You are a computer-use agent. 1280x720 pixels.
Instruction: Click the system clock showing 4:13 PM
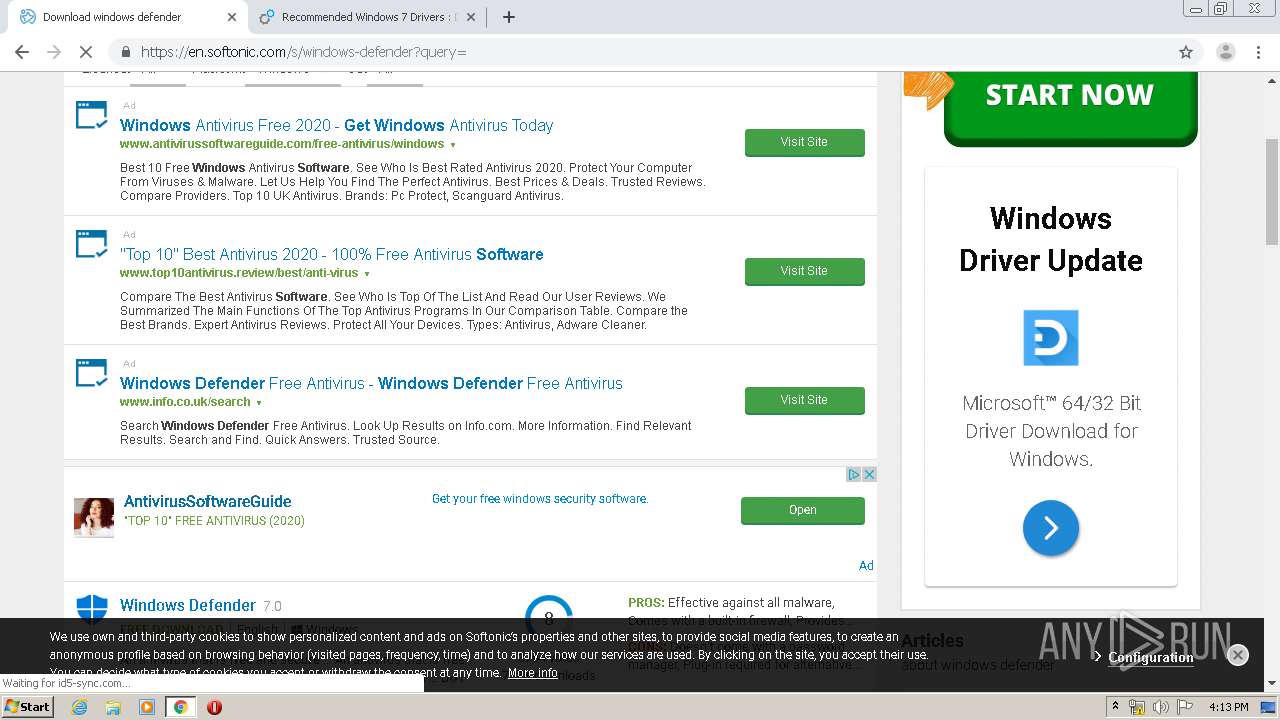(x=1228, y=707)
